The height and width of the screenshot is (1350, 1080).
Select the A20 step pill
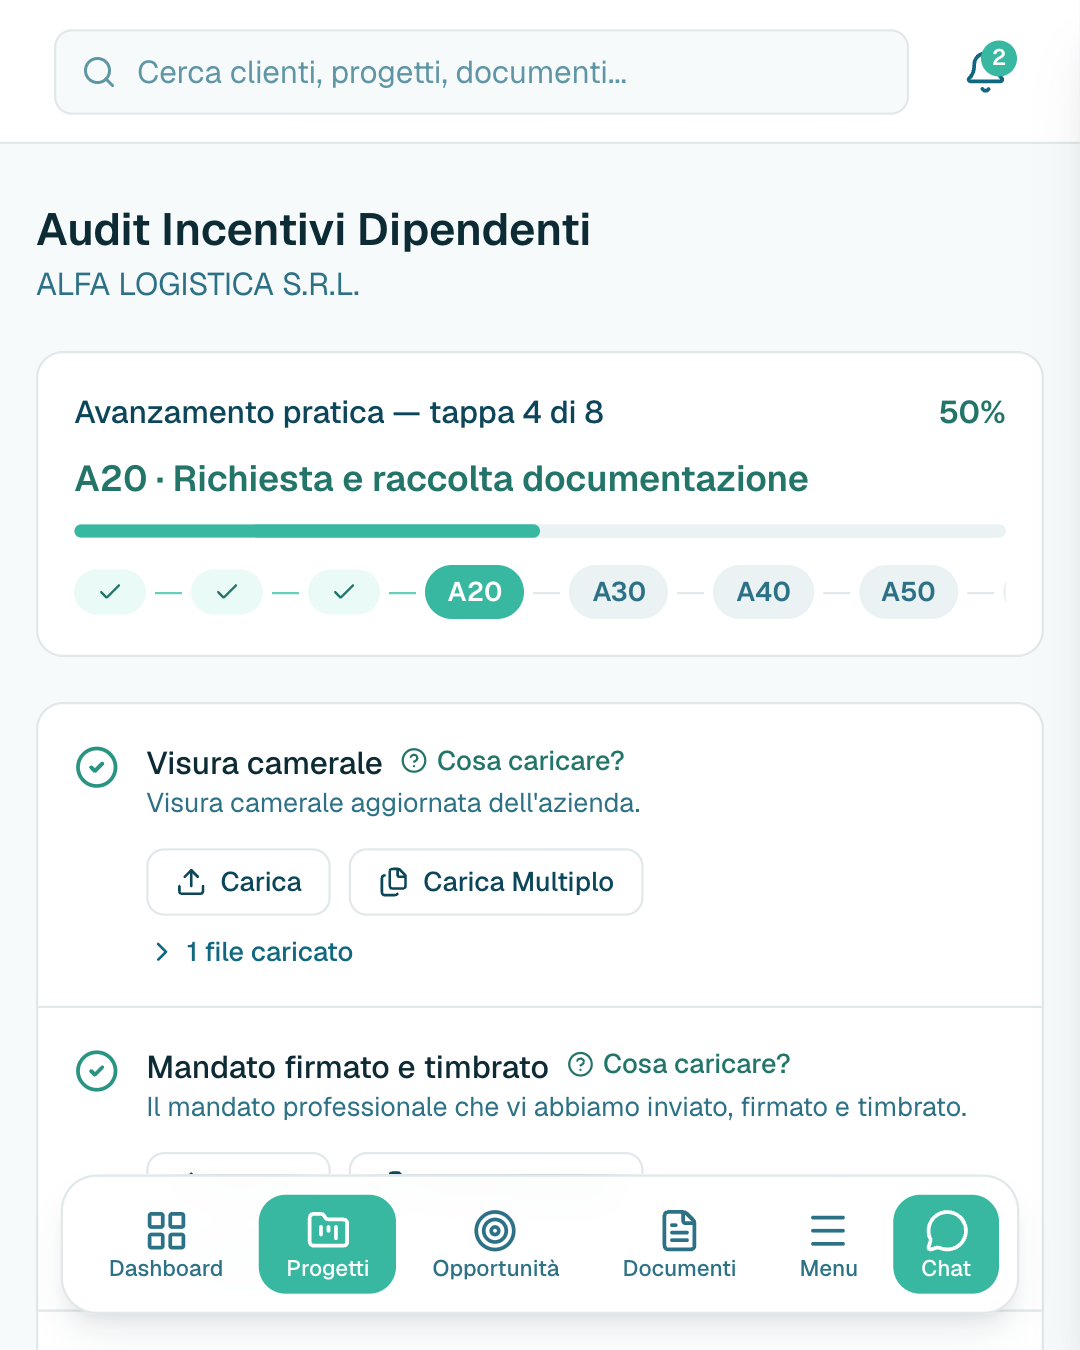pos(475,592)
